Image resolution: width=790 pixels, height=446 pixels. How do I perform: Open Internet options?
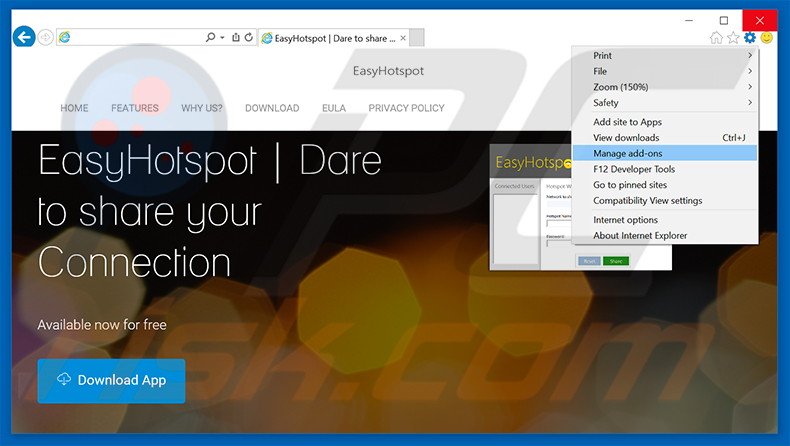pos(665,220)
